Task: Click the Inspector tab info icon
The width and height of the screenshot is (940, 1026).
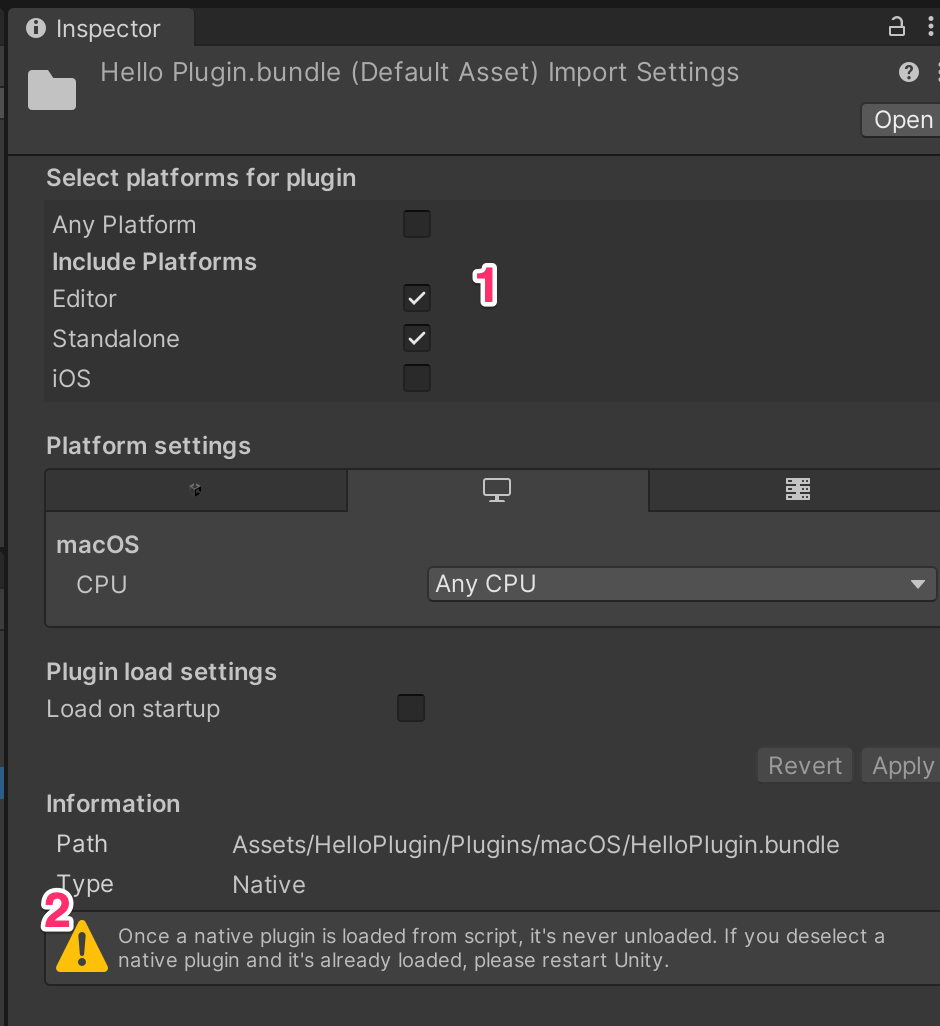Action: 36,28
